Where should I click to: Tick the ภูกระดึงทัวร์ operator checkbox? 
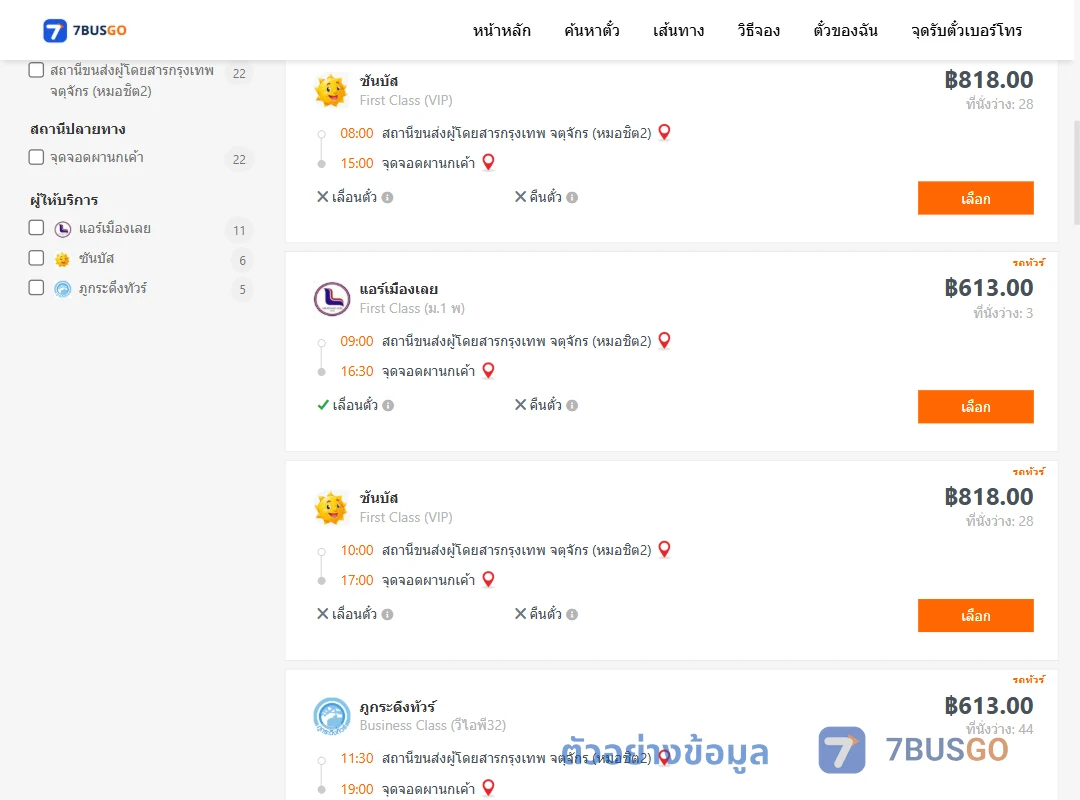(x=37, y=288)
